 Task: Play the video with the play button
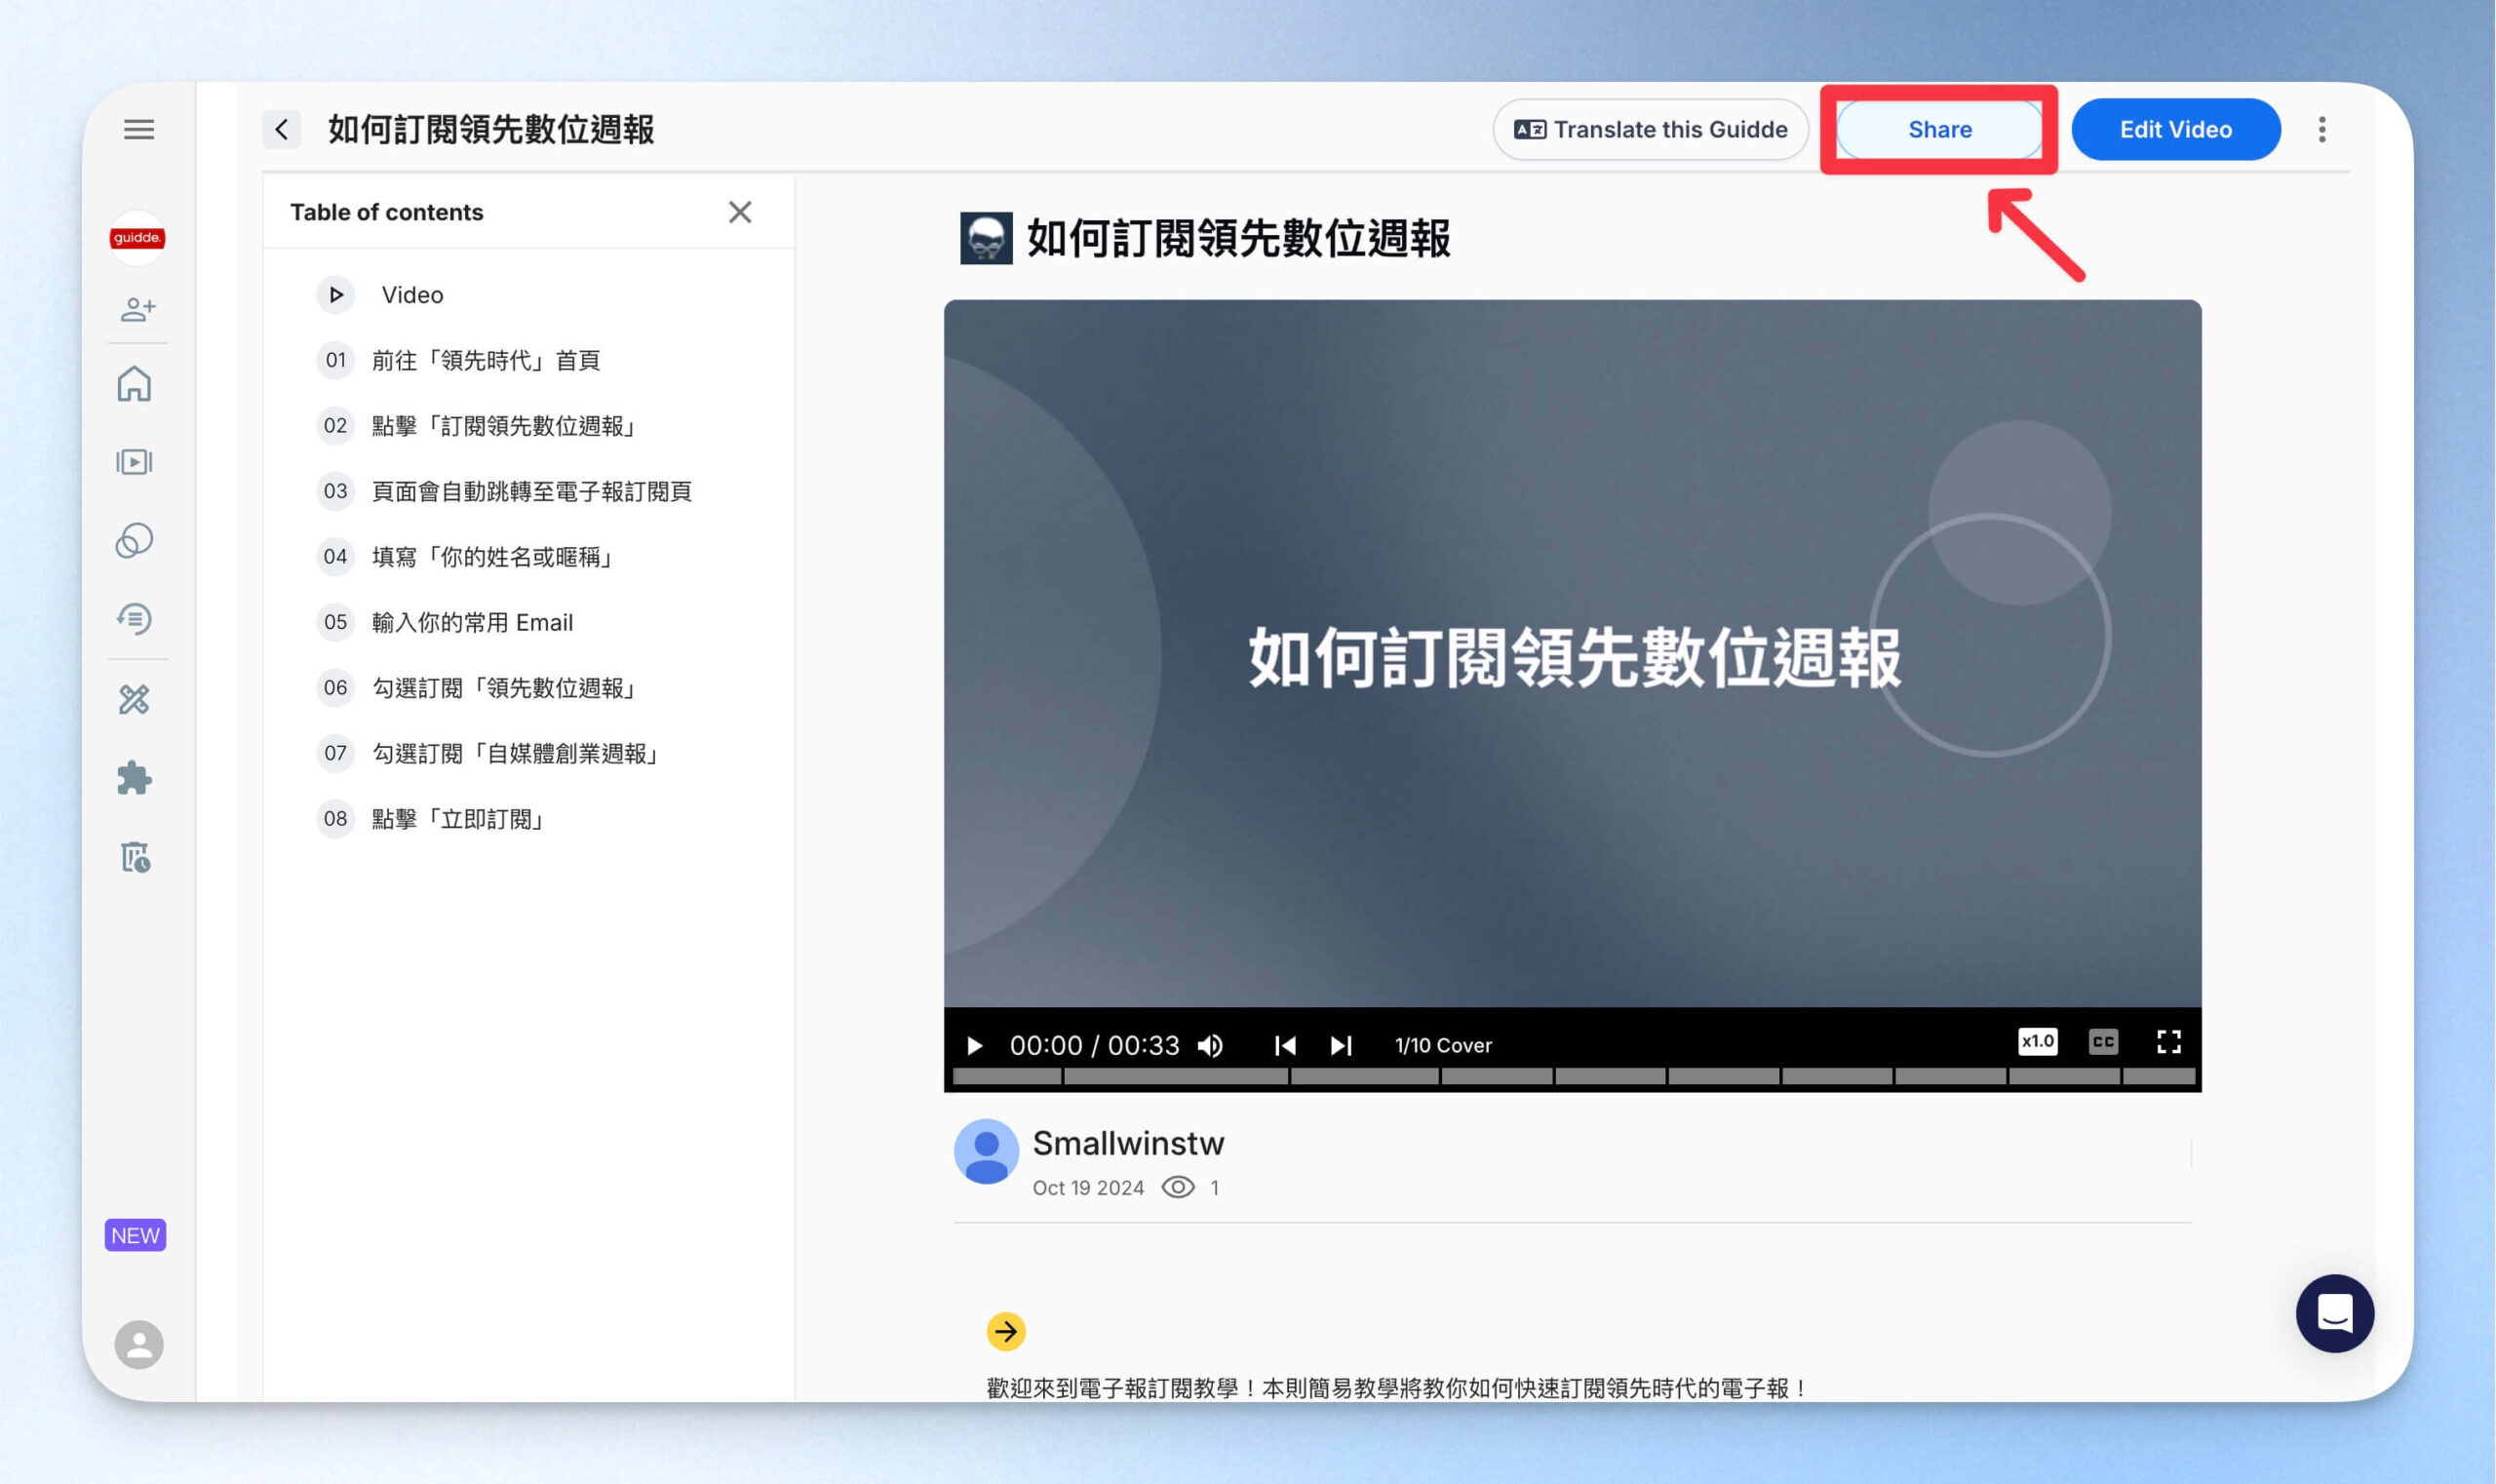(x=974, y=1046)
